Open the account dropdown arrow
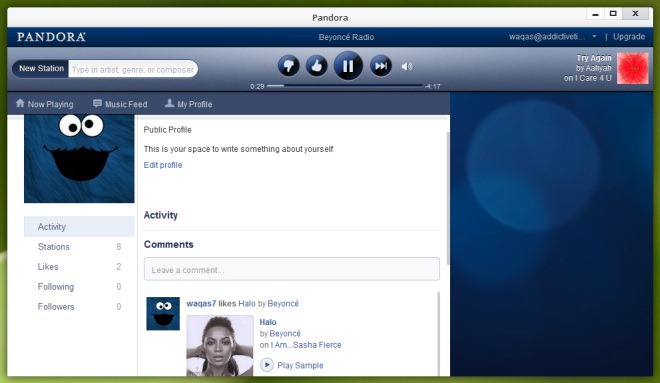Image resolution: width=660 pixels, height=383 pixels. click(x=594, y=37)
